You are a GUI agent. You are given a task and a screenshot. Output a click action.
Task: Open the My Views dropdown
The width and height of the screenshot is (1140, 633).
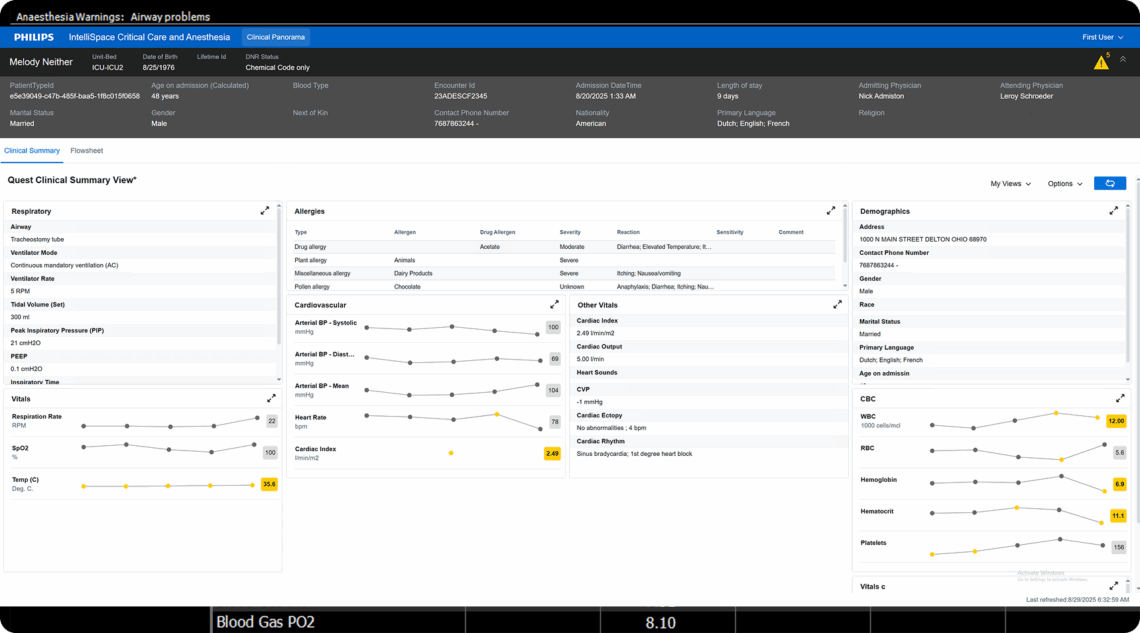(1010, 184)
